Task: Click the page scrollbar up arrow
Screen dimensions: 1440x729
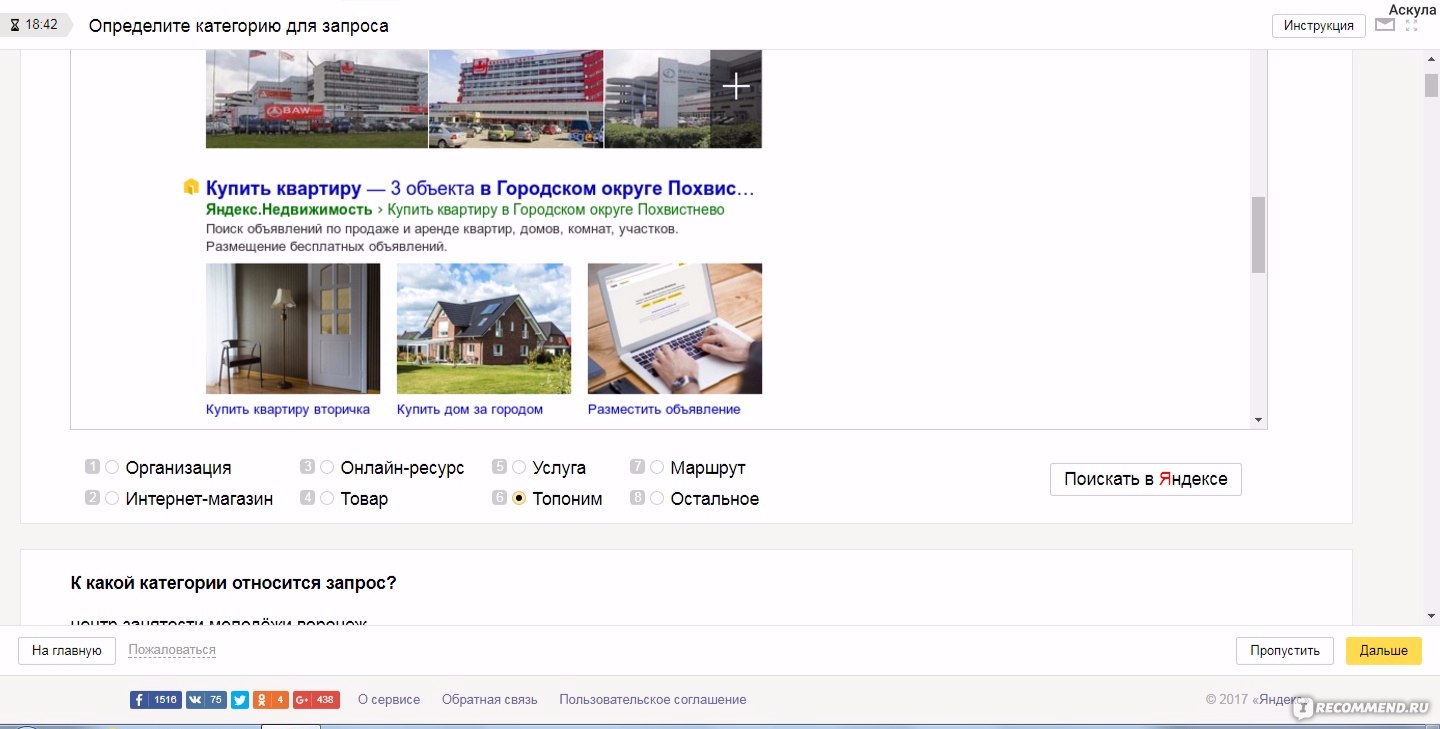Action: [1431, 59]
